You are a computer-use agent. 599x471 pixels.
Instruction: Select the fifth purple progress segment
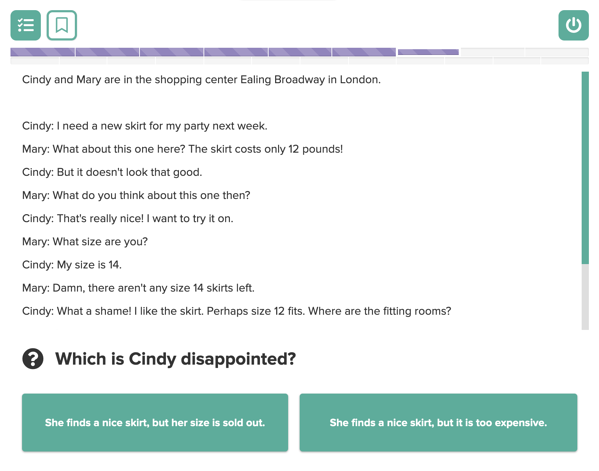300,52
